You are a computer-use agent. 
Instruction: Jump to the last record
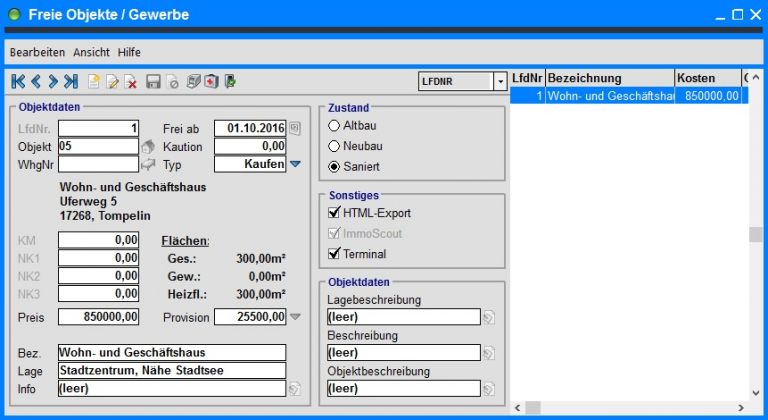point(71,81)
